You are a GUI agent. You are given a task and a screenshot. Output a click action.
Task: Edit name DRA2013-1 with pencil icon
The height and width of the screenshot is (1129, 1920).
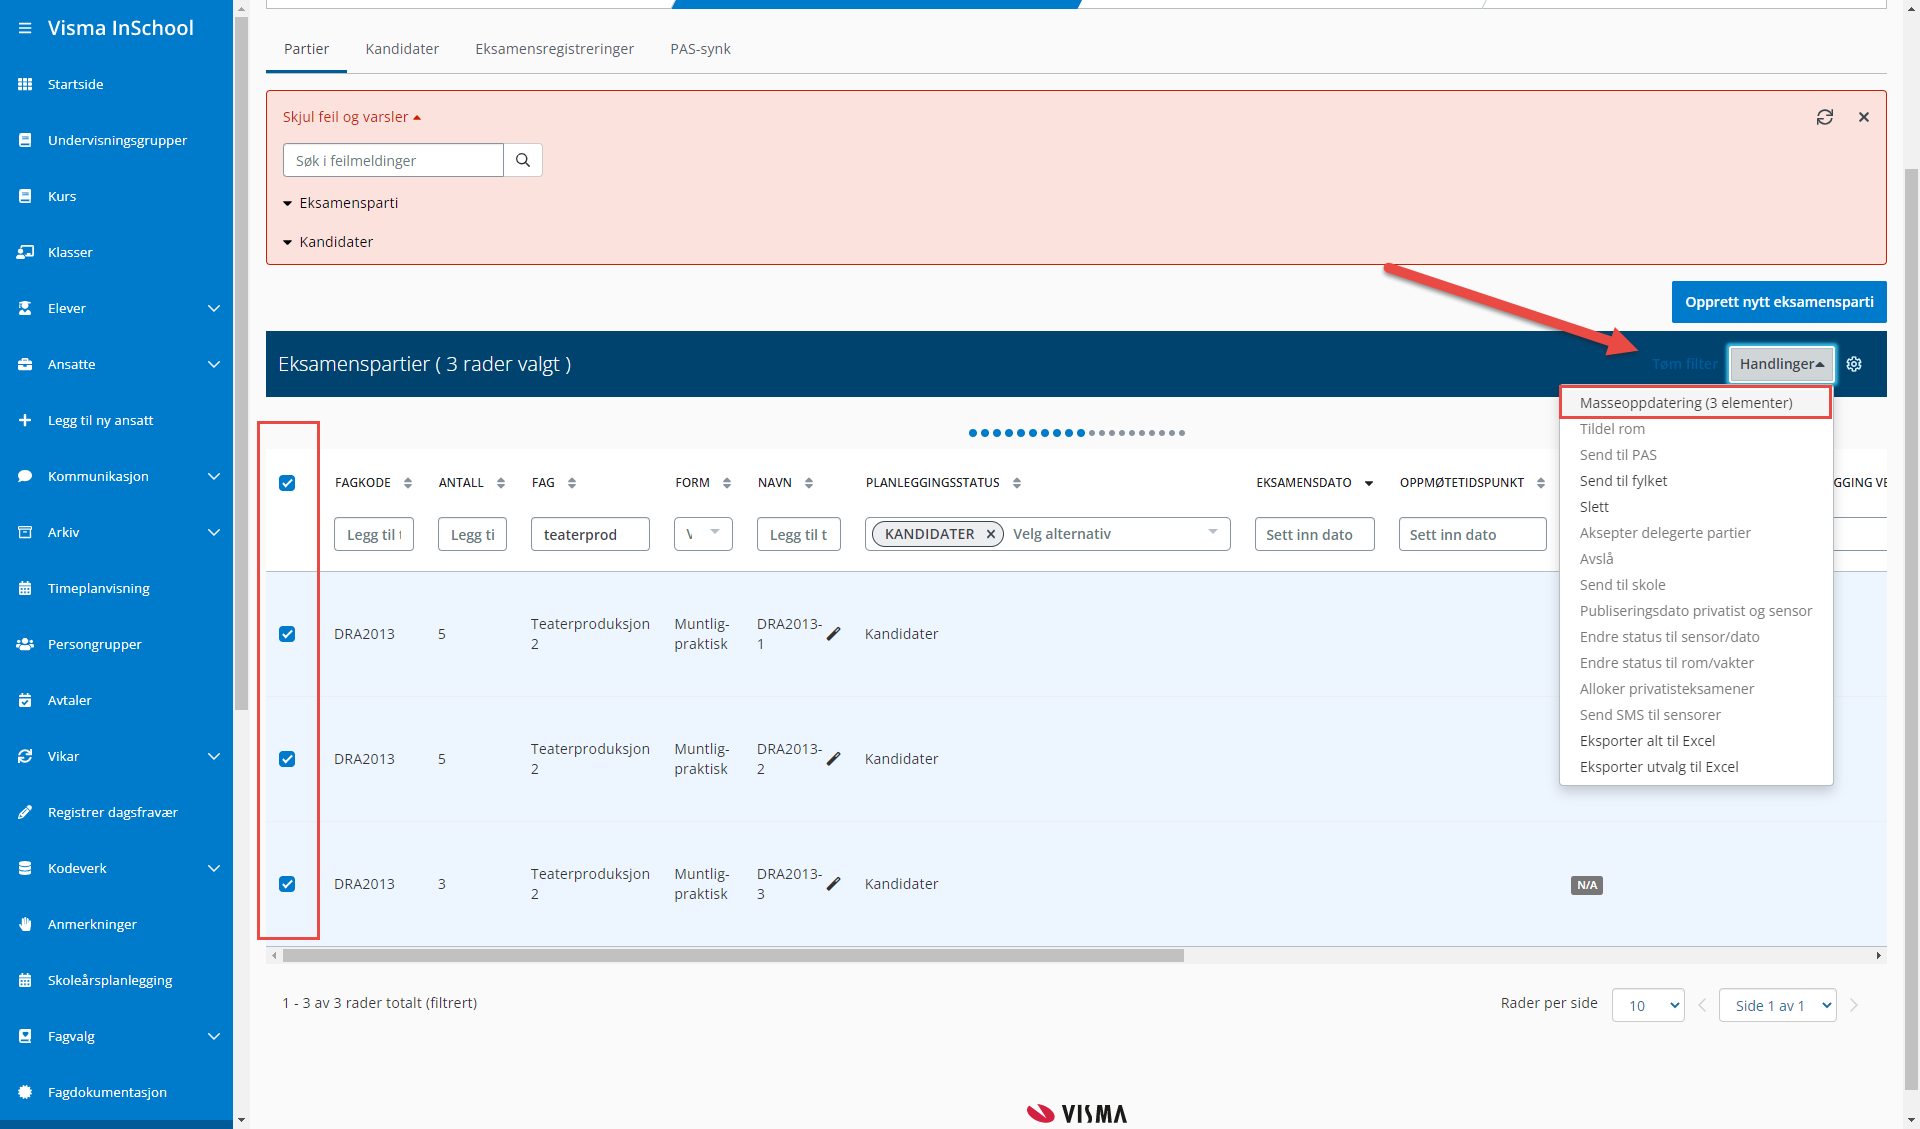coord(834,633)
